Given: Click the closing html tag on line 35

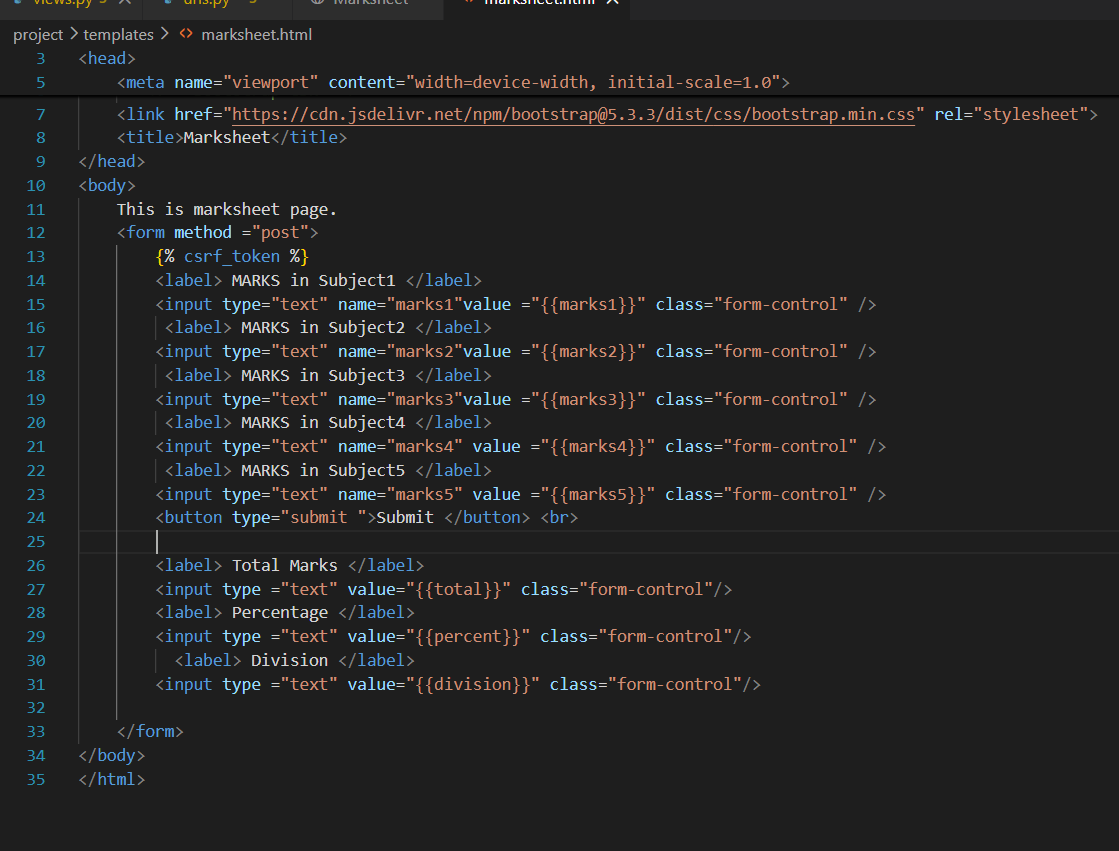Looking at the screenshot, I should 111,779.
